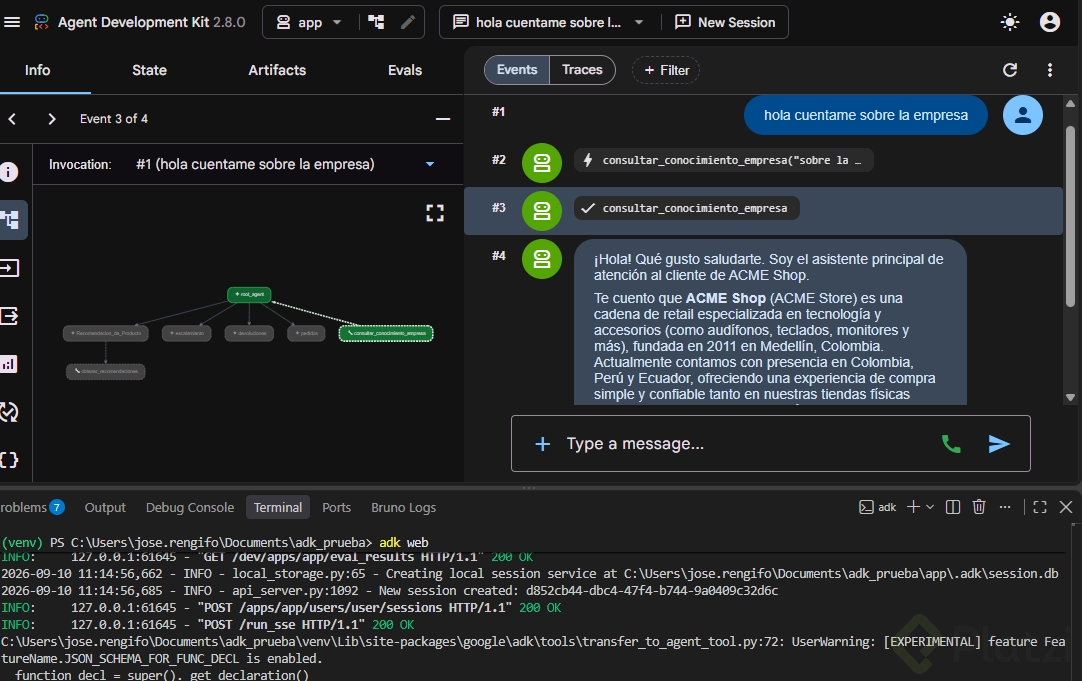Open the hamburger side menu
The width and height of the screenshot is (1082, 681).
[12, 22]
